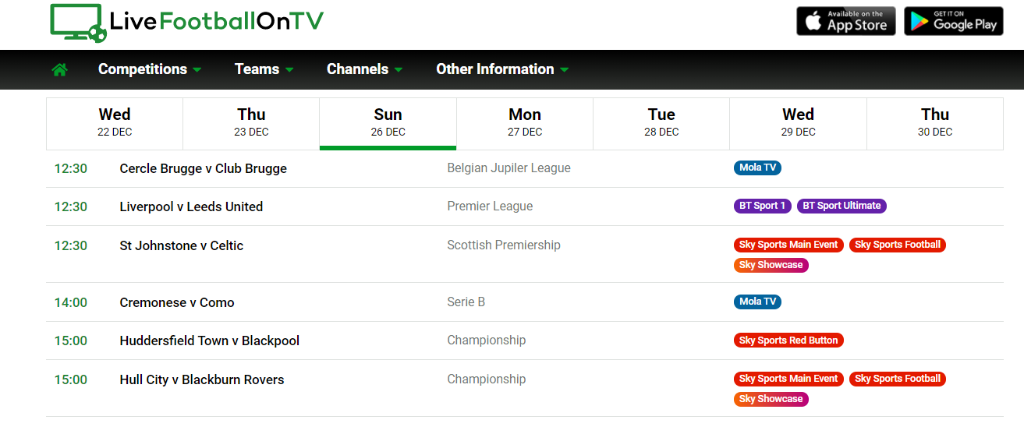
Task: Click Mola TV badge for Cremonese match
Action: tap(757, 302)
